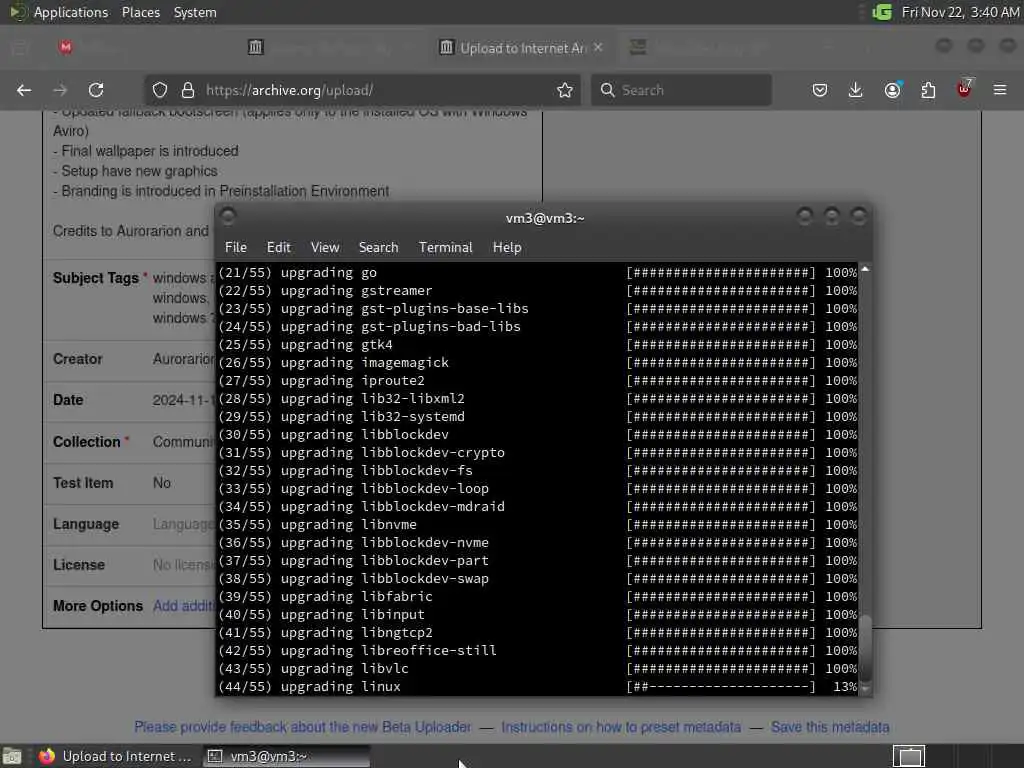Click the terminal scrollbar down arrow
This screenshot has height=768, width=1024.
[865, 689]
